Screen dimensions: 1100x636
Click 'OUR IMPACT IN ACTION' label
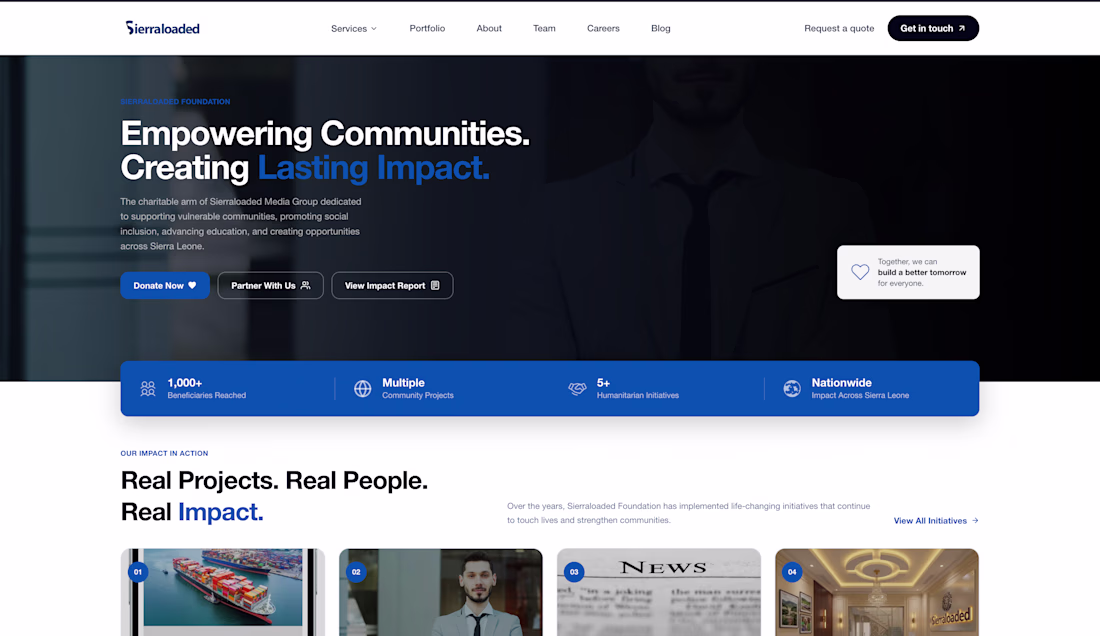tap(164, 454)
